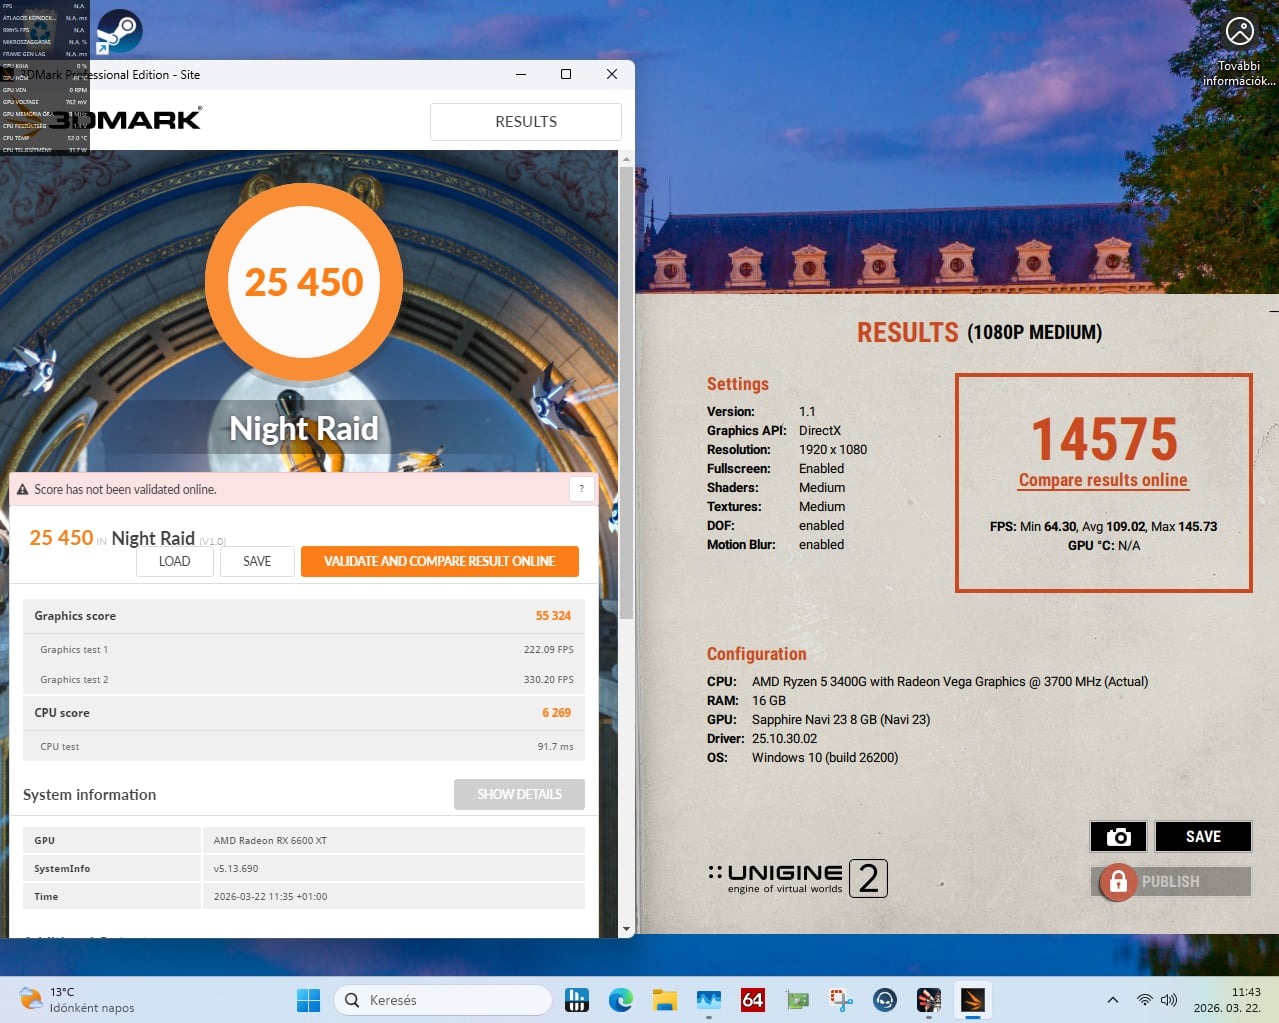Click Compare results online link in Unigine
This screenshot has width=1279, height=1023.
click(1103, 480)
